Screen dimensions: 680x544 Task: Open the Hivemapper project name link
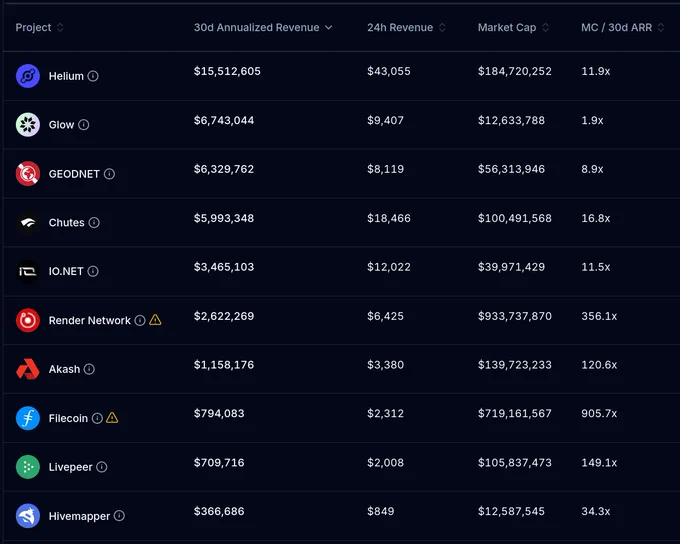pos(79,516)
